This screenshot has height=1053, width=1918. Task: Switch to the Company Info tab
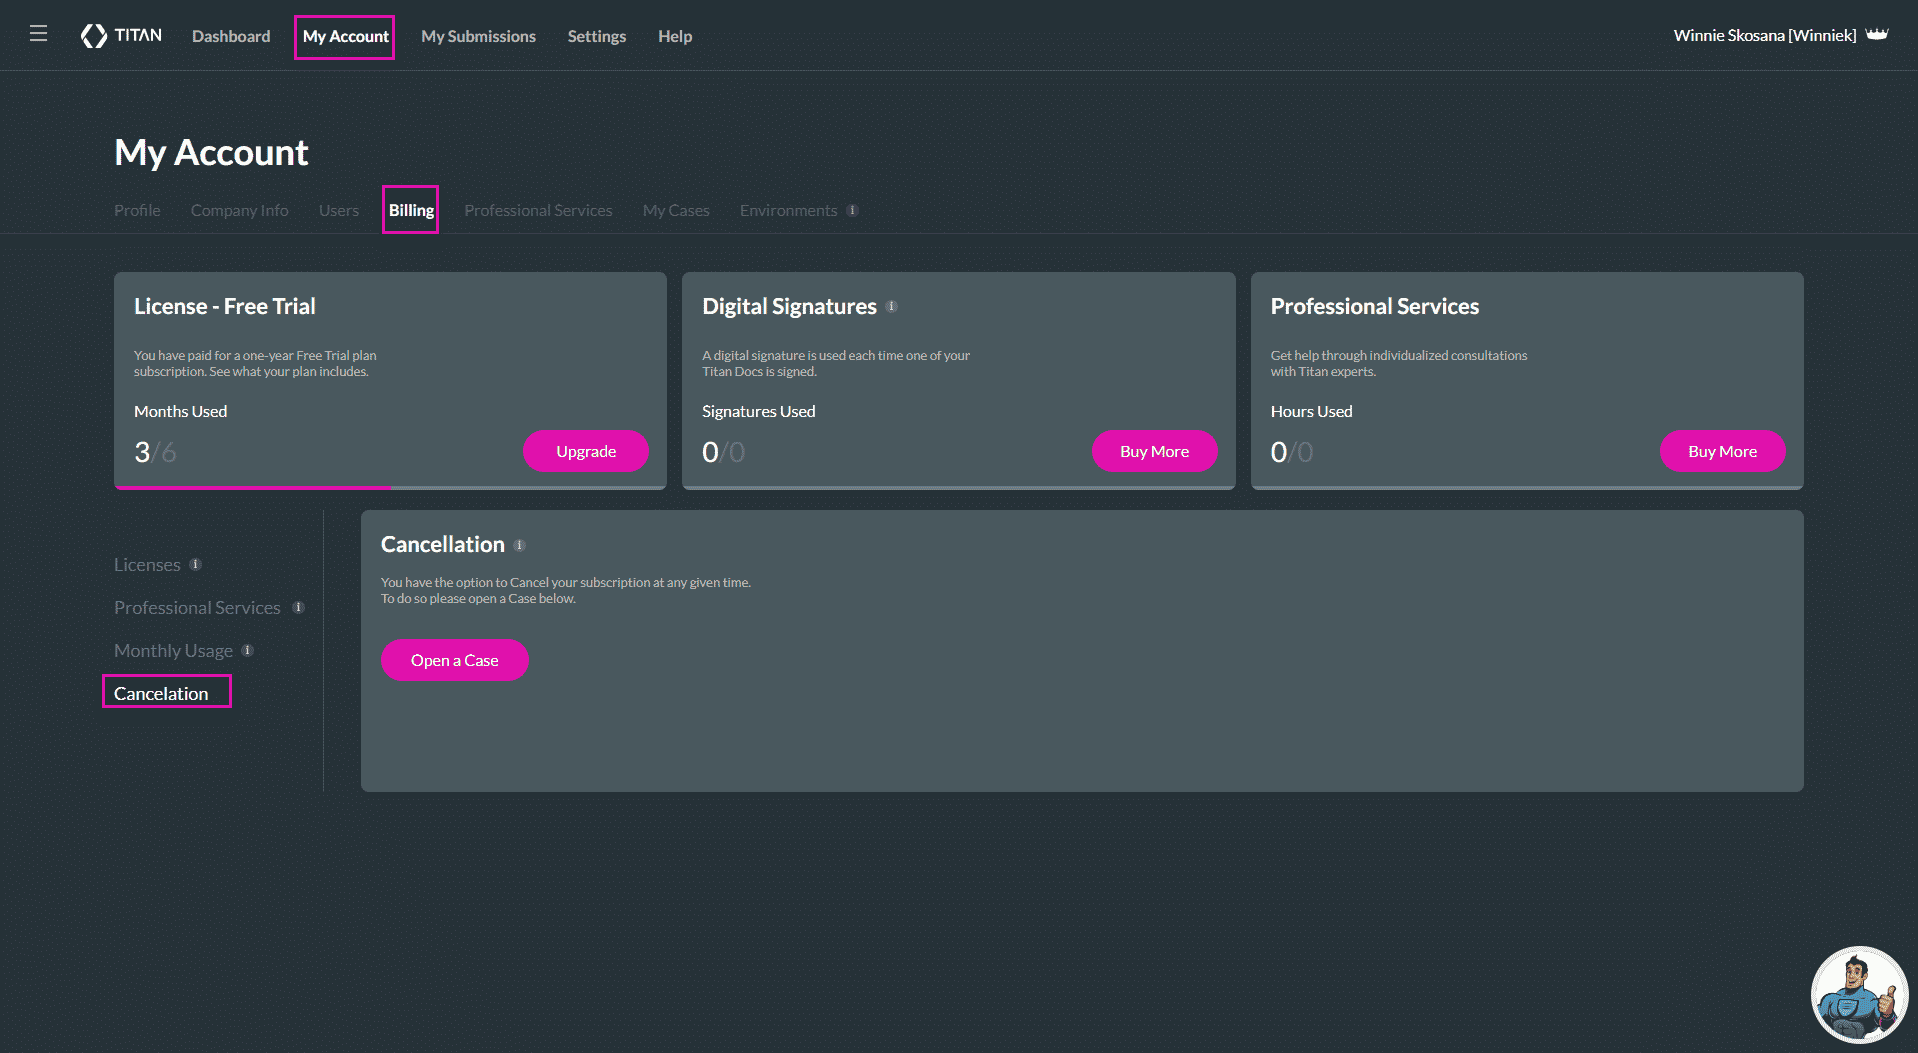click(239, 210)
